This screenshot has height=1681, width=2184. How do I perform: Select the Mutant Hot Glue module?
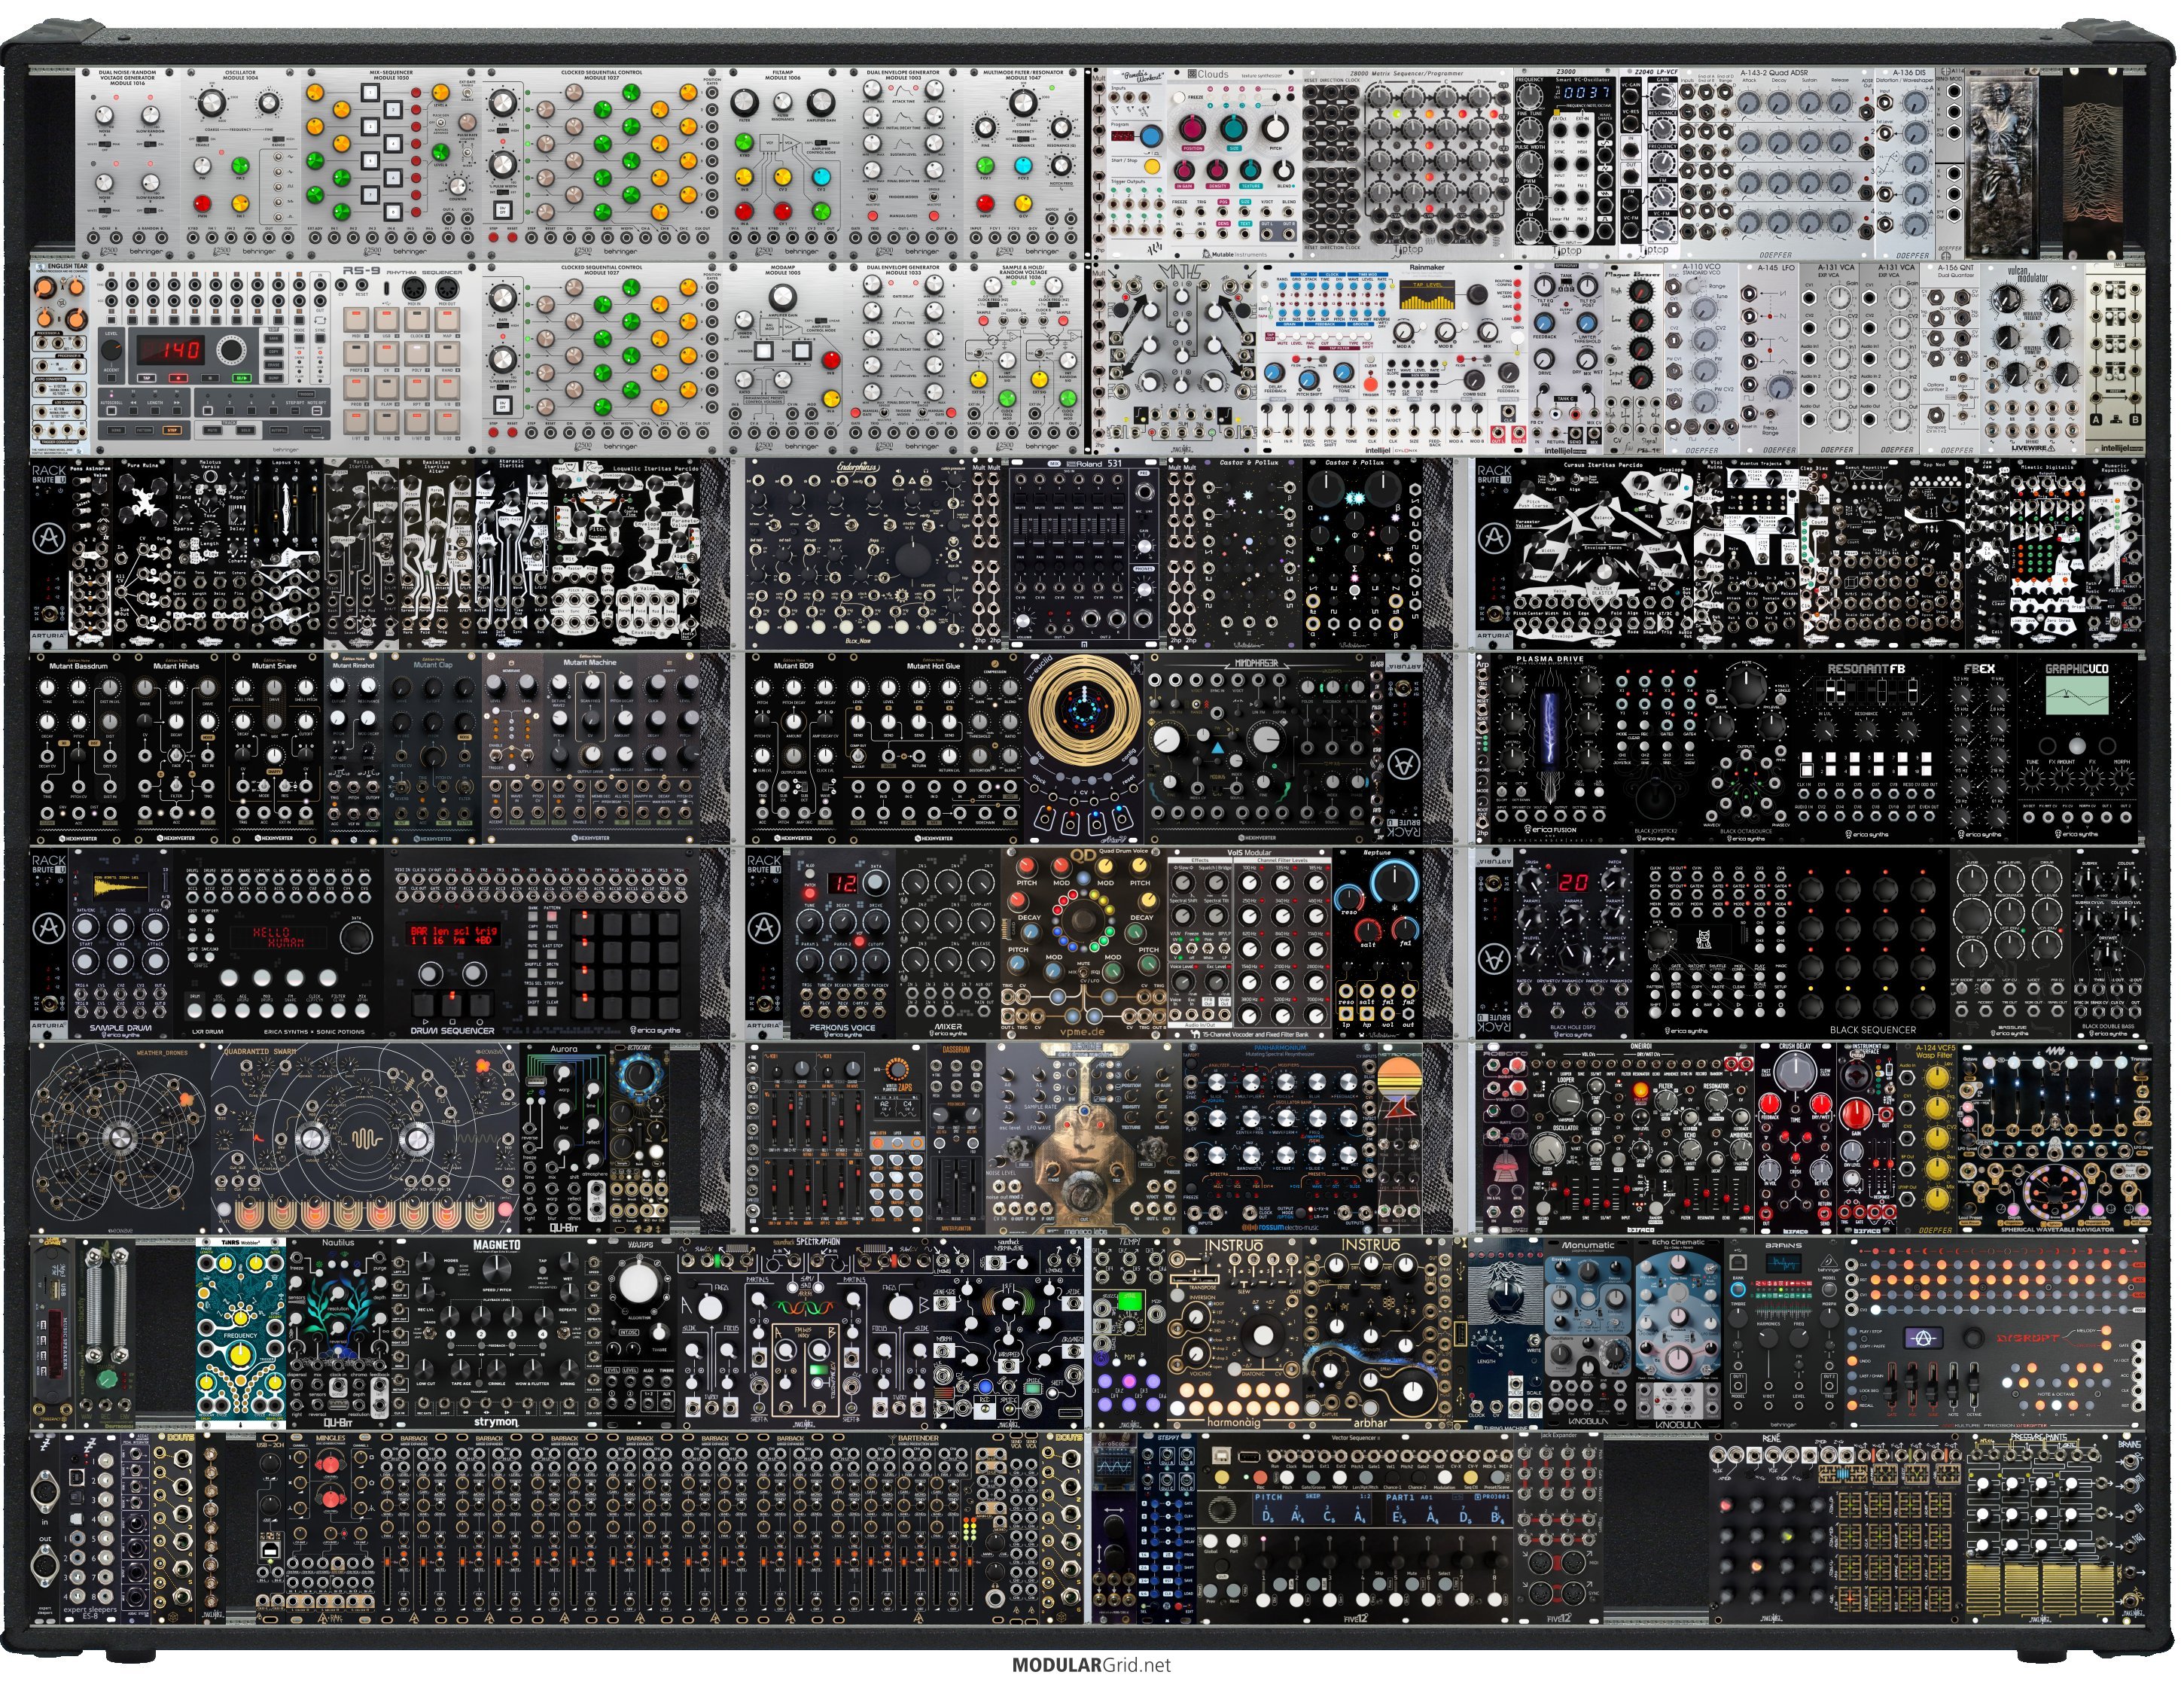(x=932, y=748)
